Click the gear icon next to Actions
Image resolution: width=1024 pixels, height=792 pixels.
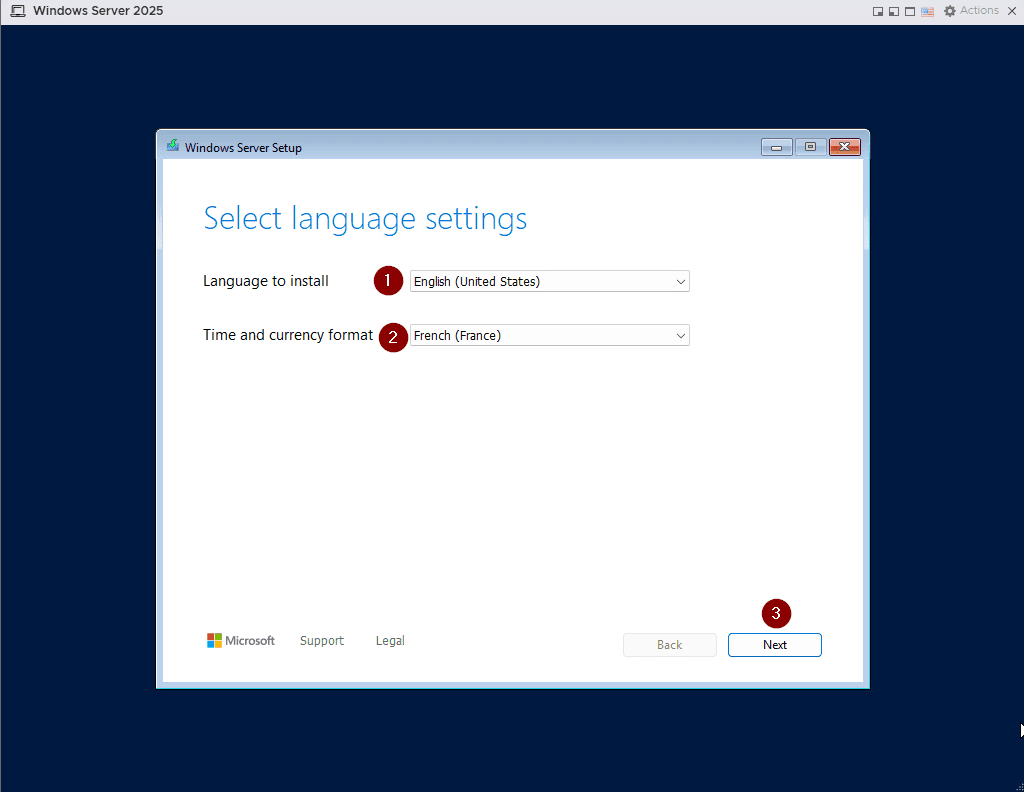pos(948,11)
